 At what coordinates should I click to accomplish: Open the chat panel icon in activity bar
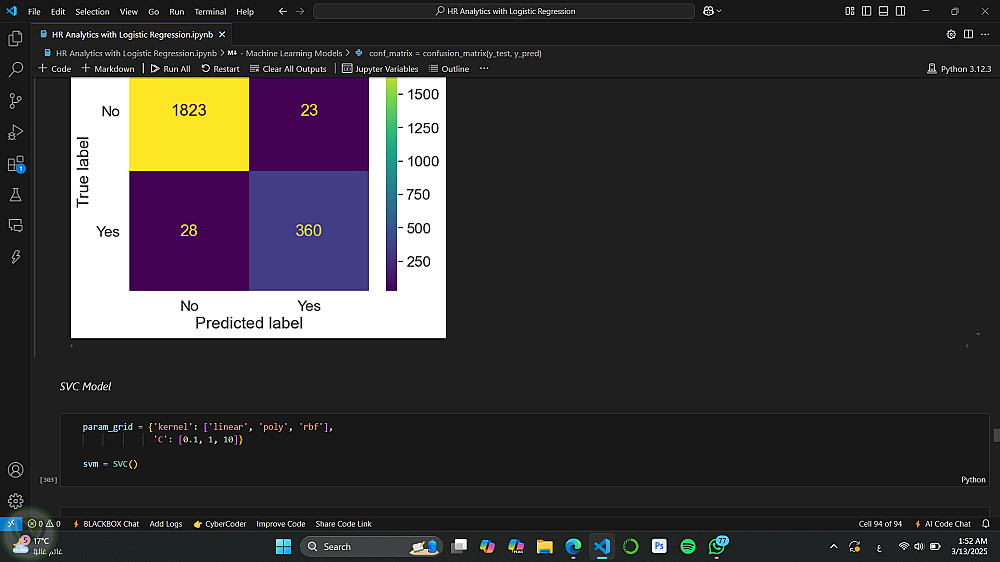(x=15, y=225)
